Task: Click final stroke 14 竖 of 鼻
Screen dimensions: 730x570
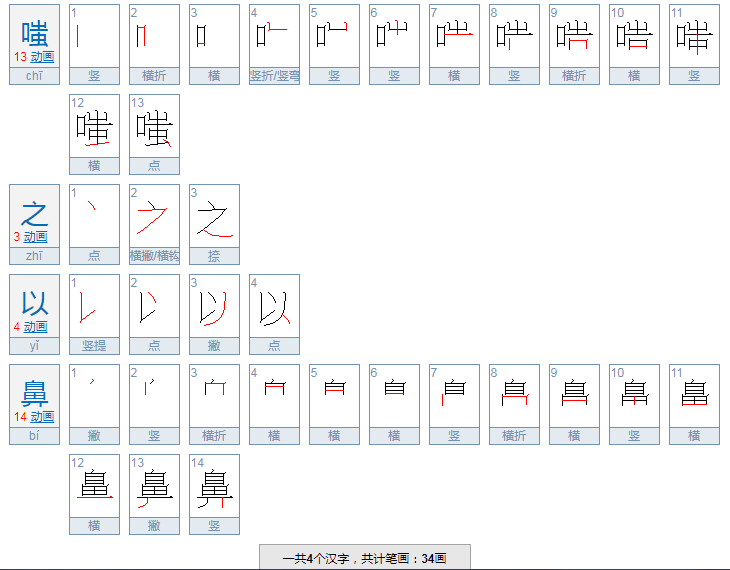Action: tap(214, 488)
